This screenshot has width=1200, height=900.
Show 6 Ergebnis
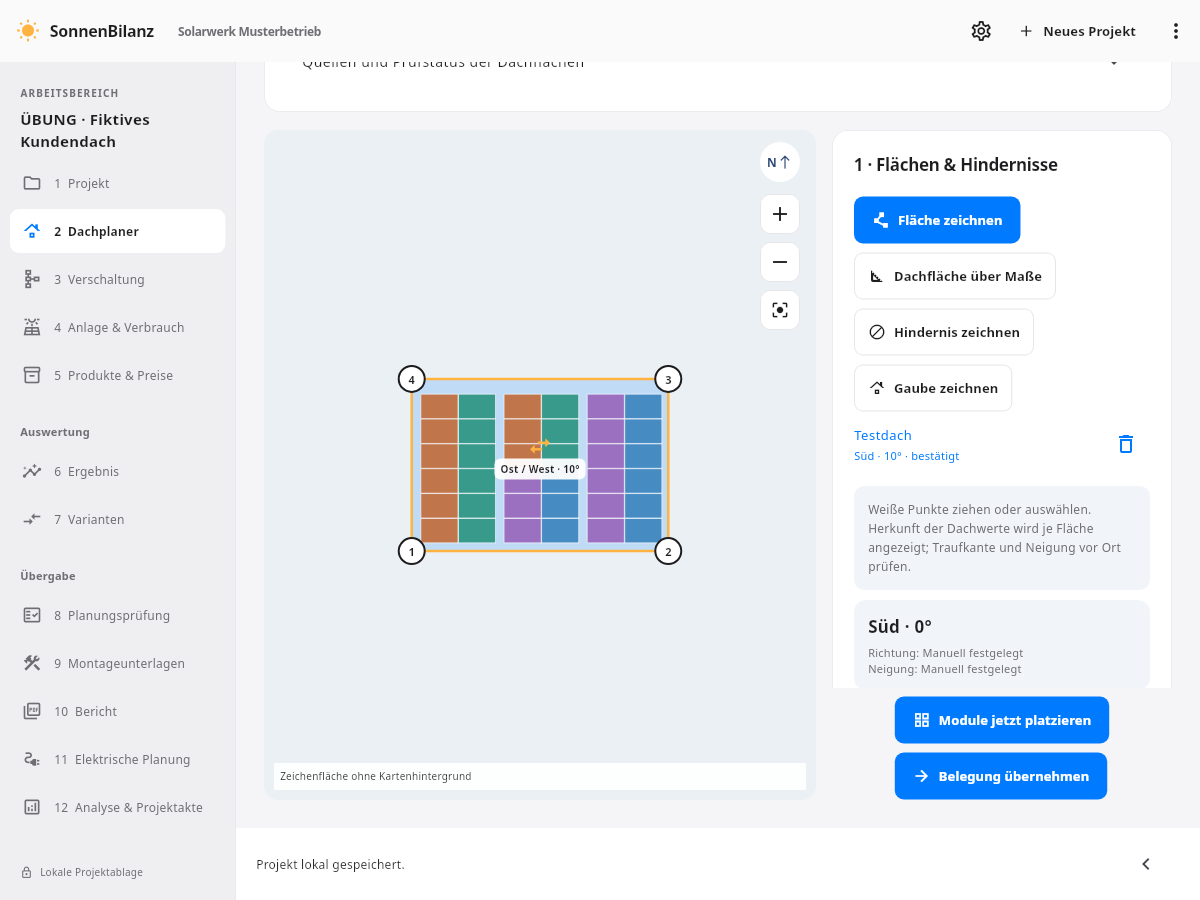(118, 471)
